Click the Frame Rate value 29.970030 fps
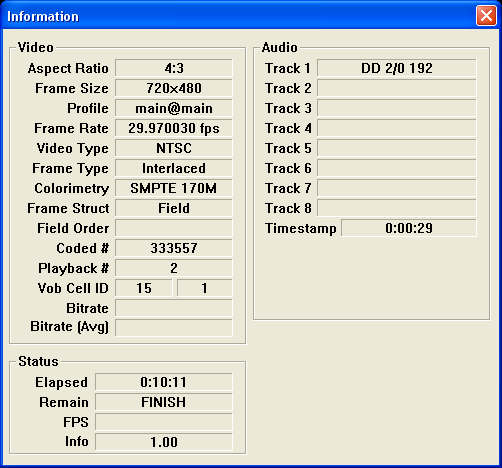 174,128
